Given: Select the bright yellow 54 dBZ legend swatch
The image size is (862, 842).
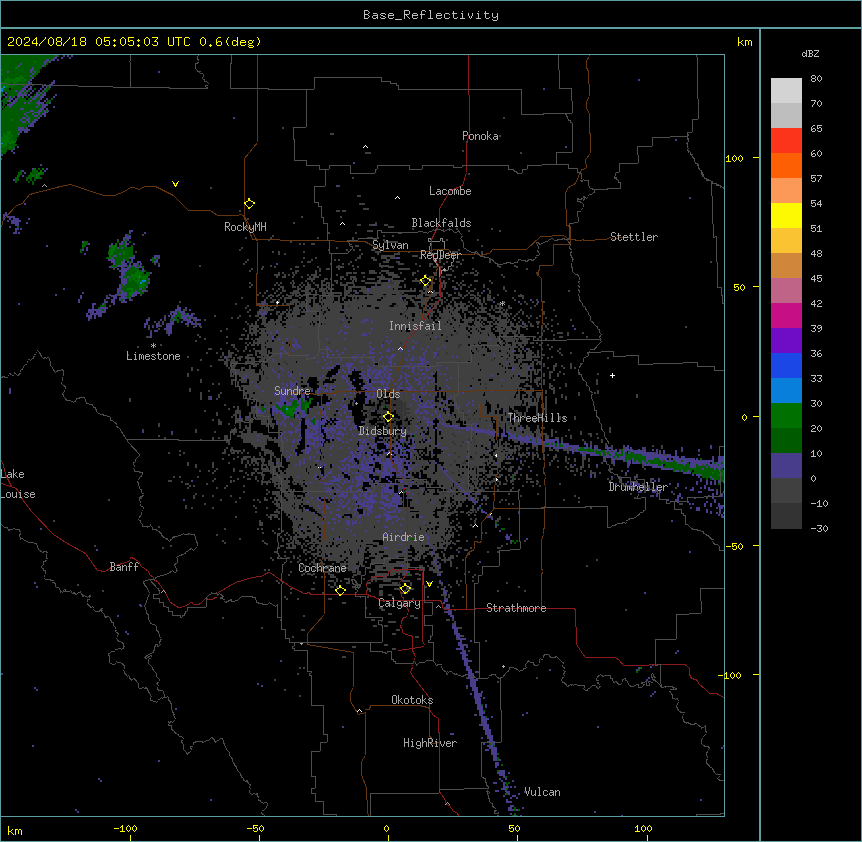Looking at the screenshot, I should click(x=786, y=215).
